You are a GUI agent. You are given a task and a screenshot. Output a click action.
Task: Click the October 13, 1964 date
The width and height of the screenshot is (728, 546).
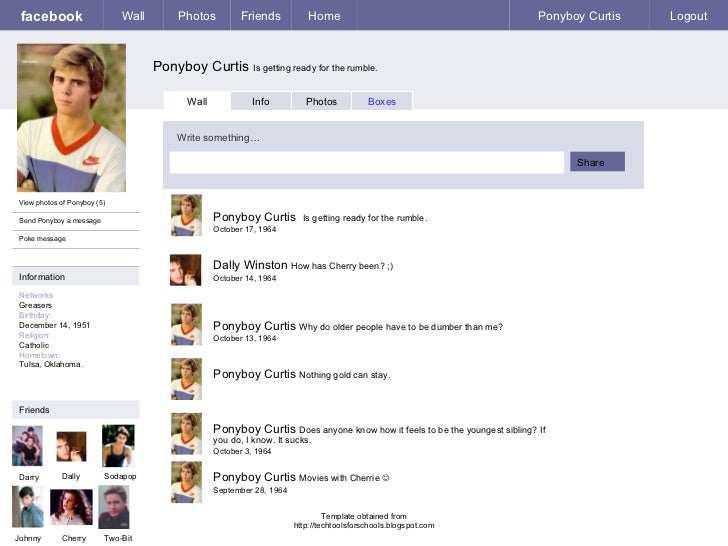pyautogui.click(x=244, y=338)
